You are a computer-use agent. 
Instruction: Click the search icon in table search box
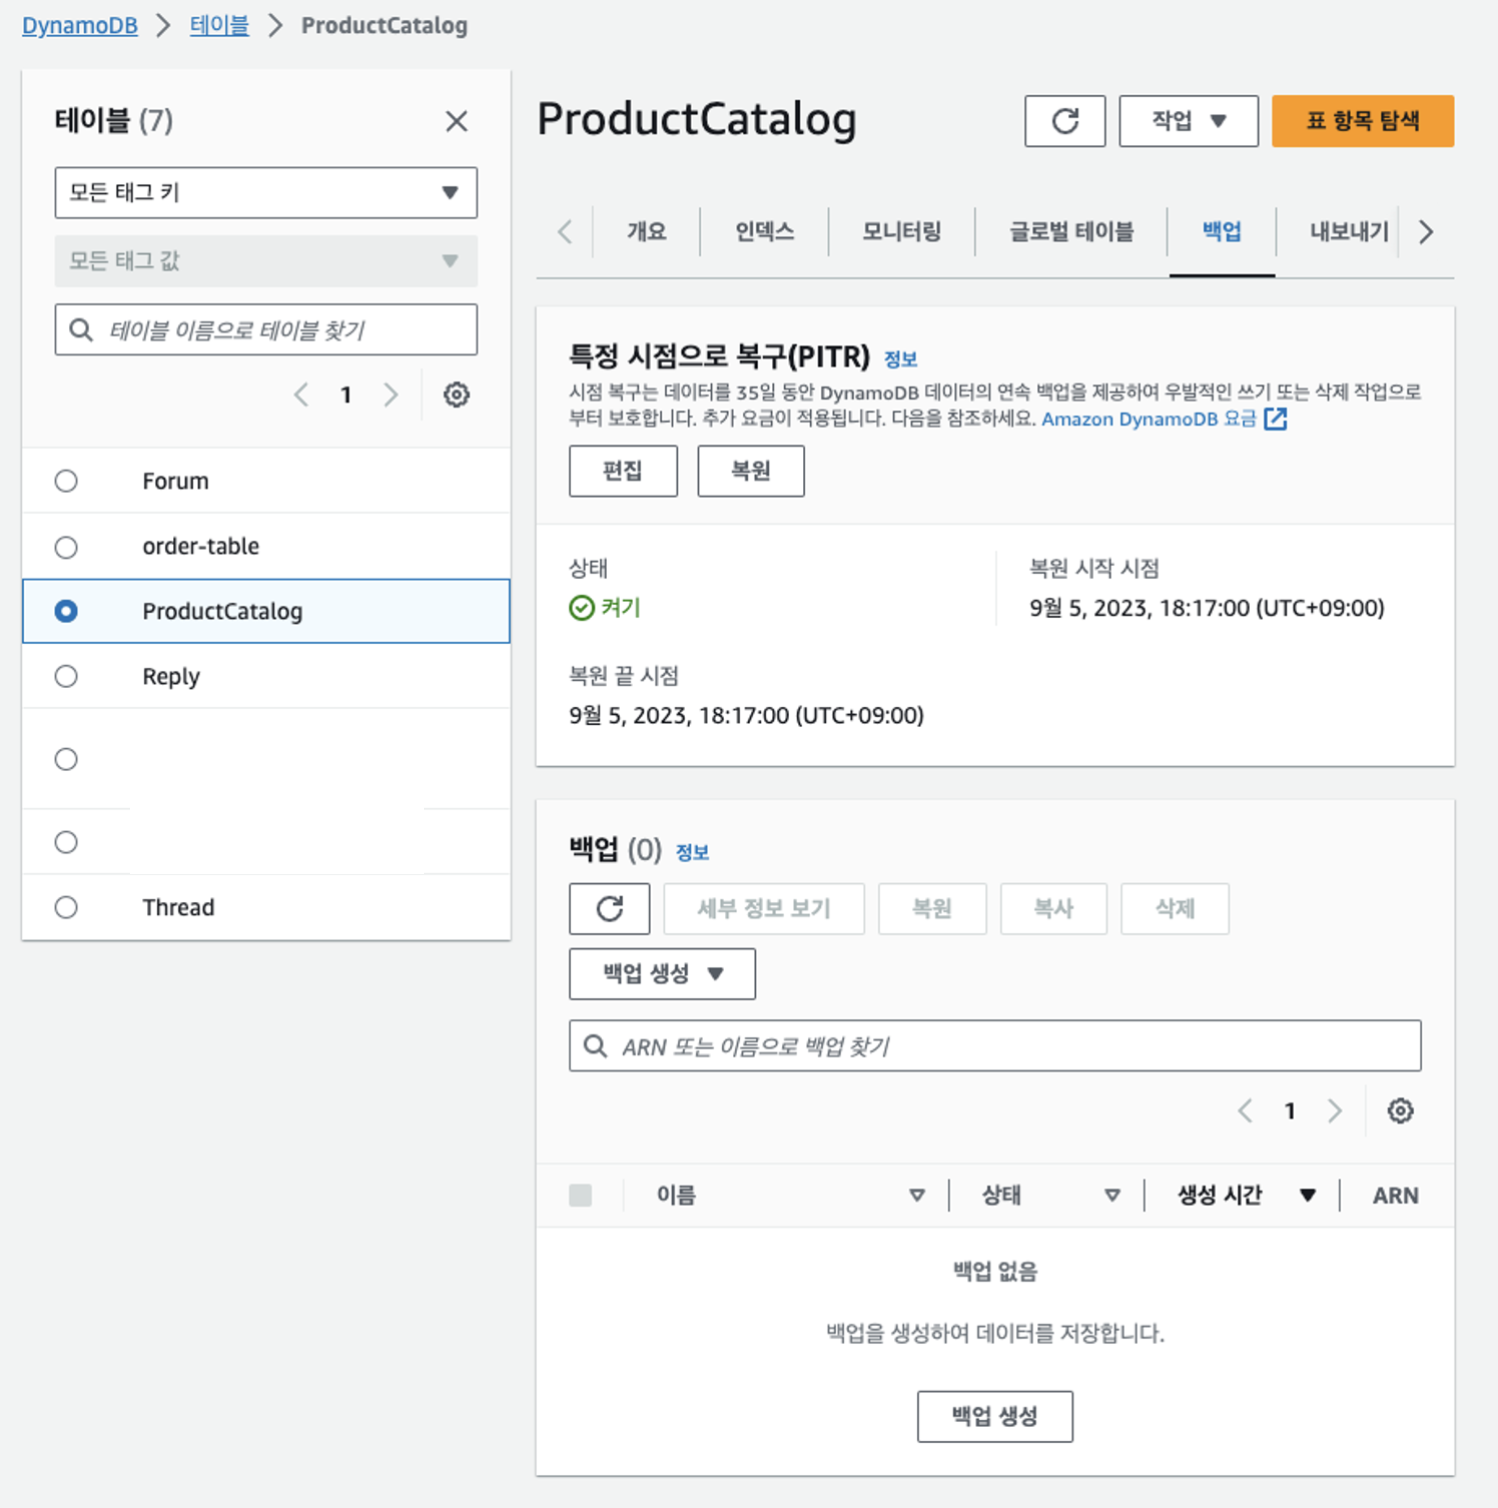tap(82, 330)
